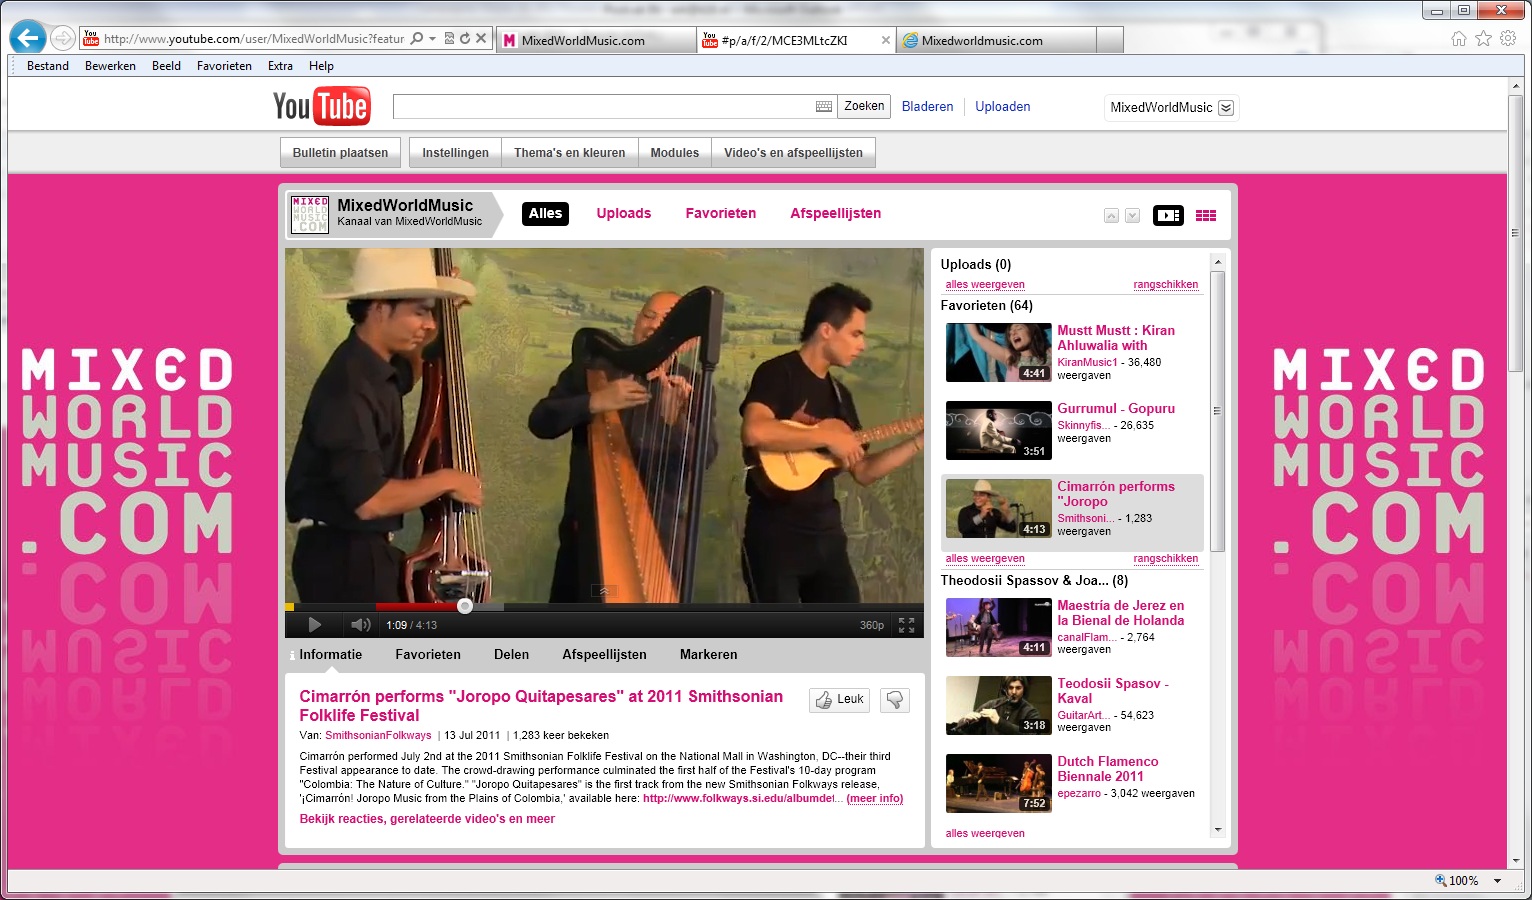Open favorites with the star icon

coord(1484,39)
